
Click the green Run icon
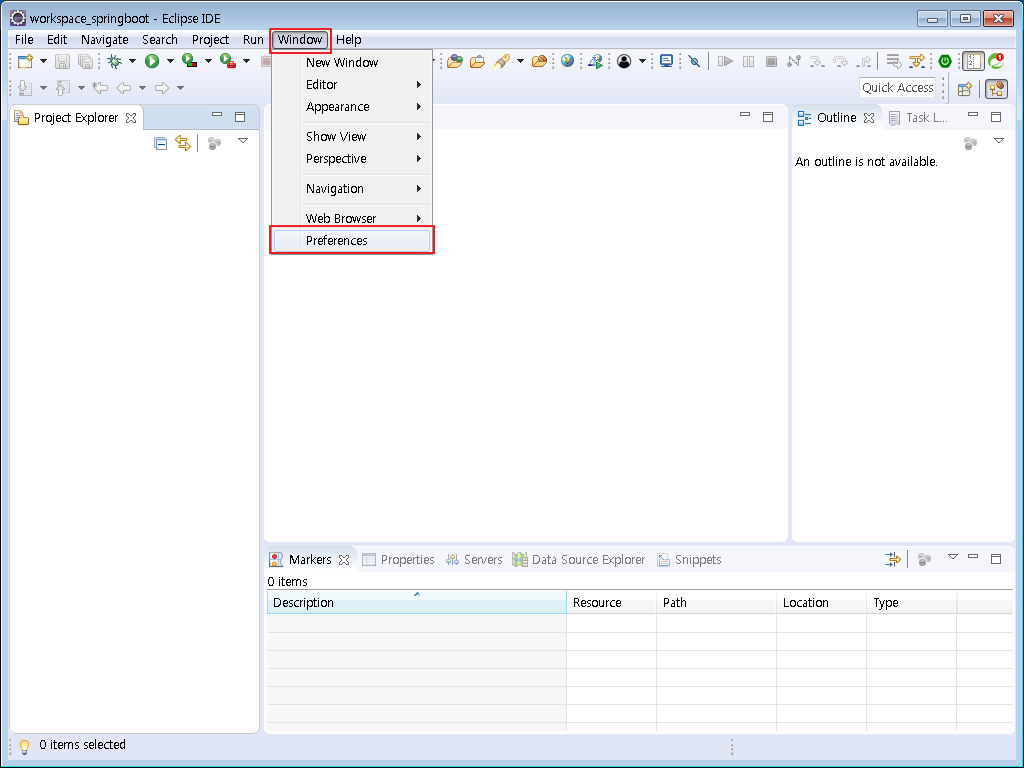(x=152, y=61)
